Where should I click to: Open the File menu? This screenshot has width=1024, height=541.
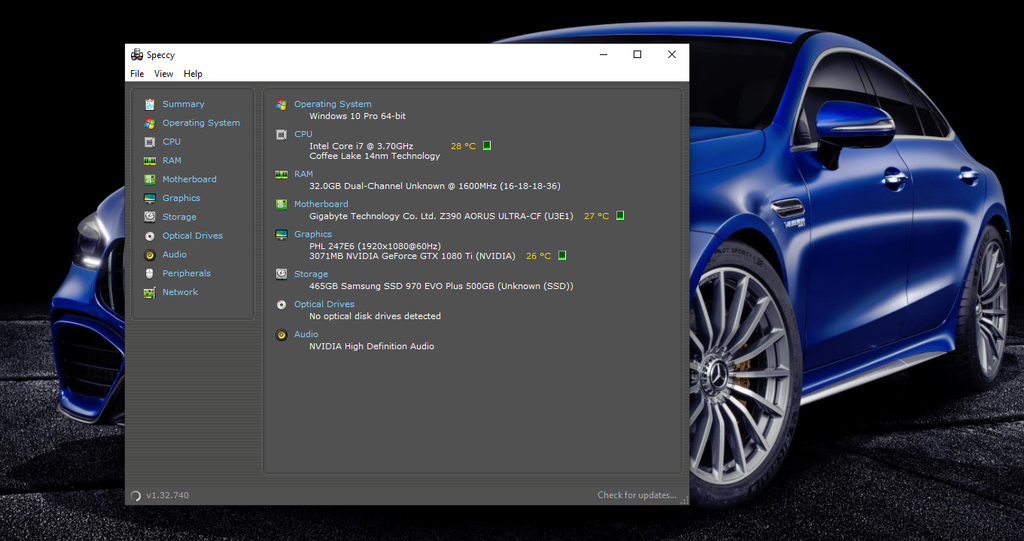pos(137,74)
